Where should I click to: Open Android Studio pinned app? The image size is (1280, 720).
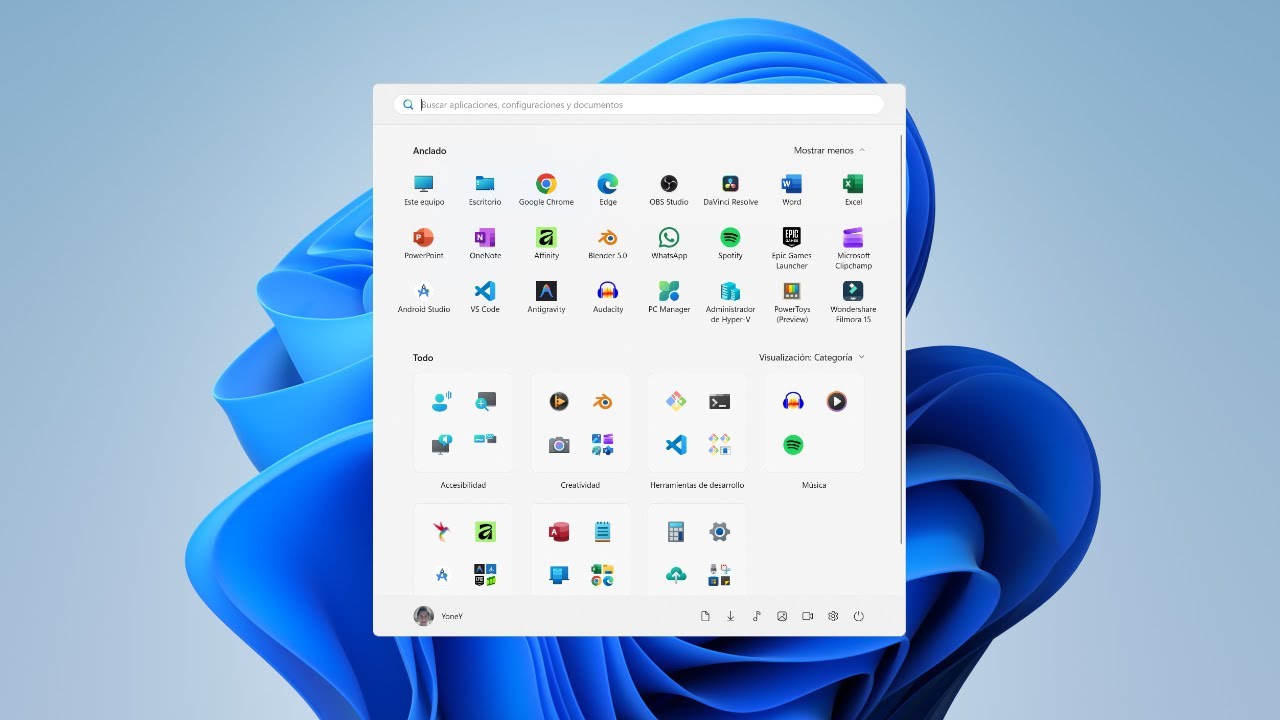(x=424, y=297)
